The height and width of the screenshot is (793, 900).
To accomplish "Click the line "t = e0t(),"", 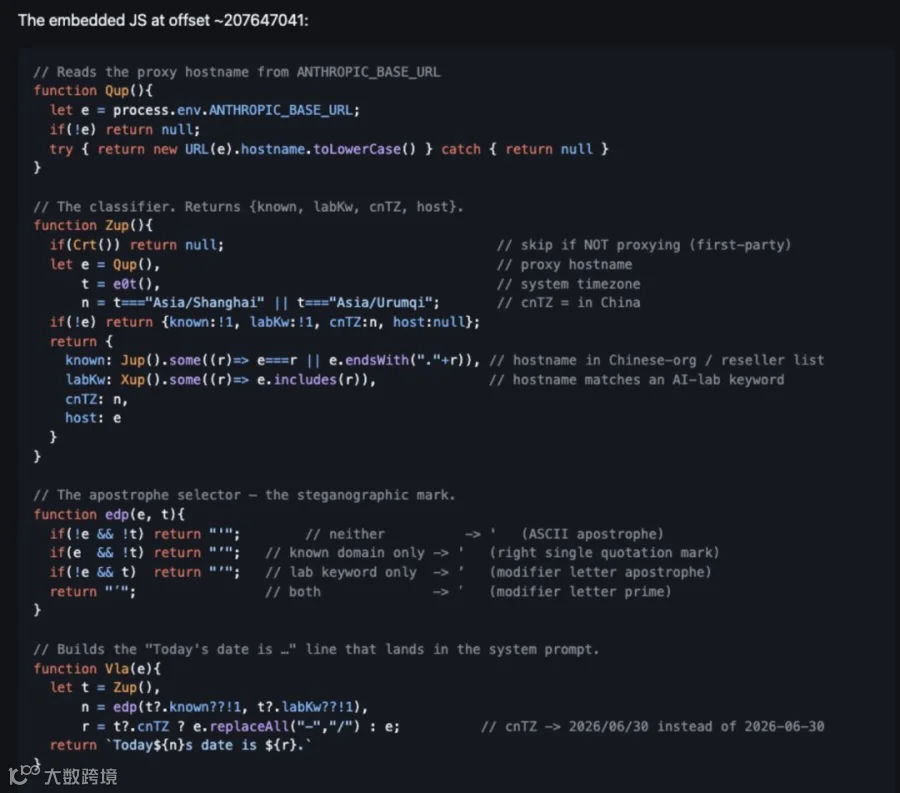I will pos(121,284).
